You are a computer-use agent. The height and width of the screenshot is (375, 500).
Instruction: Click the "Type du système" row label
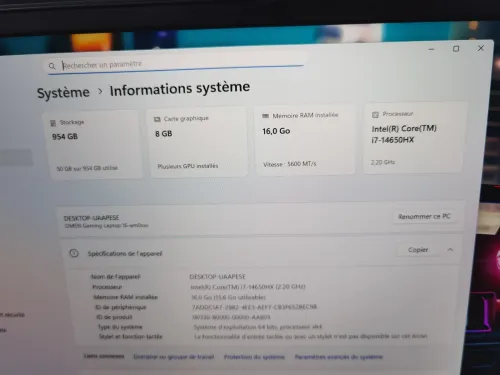coord(120,327)
